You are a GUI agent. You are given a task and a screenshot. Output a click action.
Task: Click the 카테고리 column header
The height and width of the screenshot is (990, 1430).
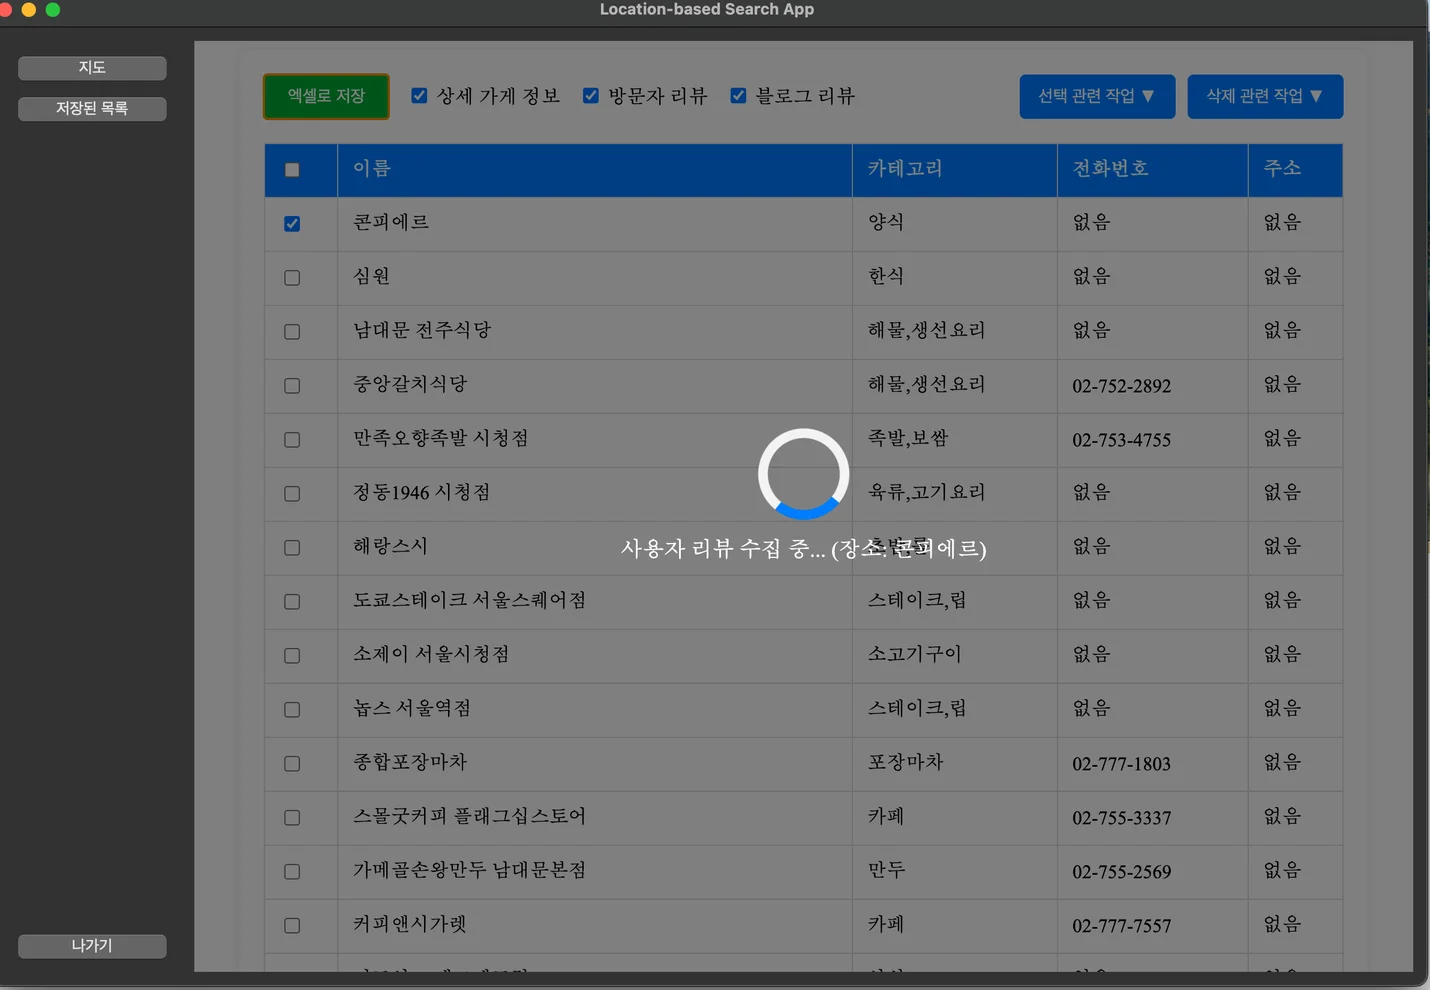955,170
